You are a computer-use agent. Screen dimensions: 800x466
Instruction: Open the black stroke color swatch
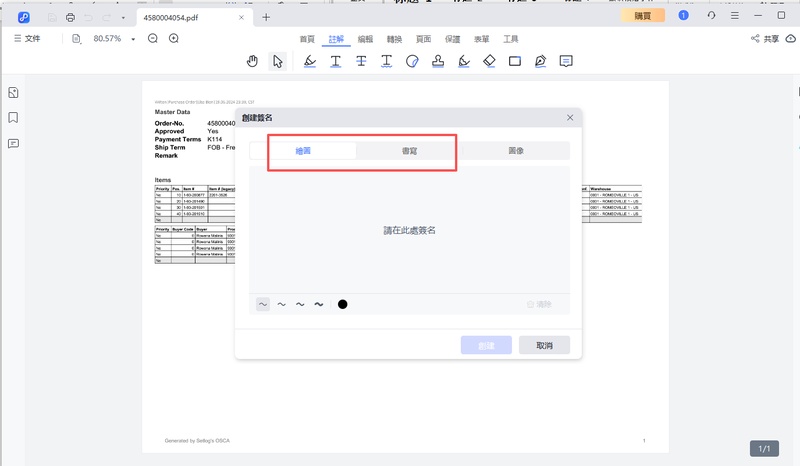tap(342, 304)
